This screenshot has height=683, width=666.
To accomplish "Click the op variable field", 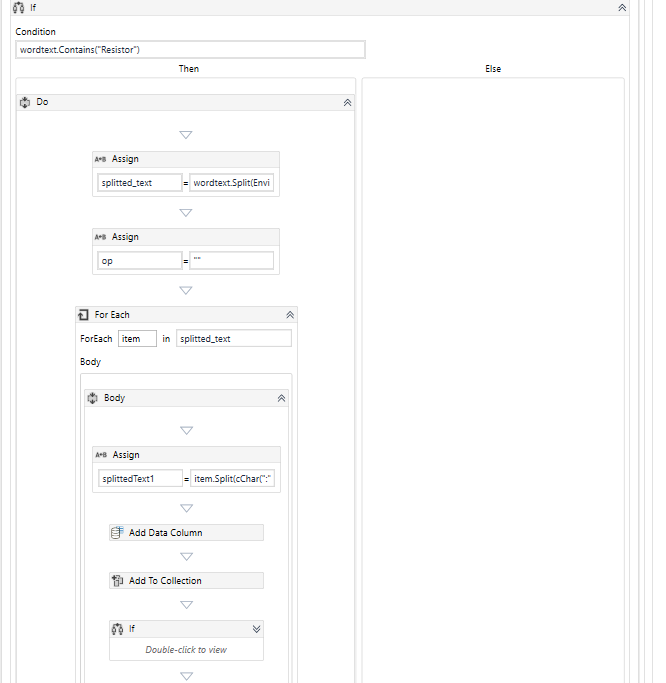I will tap(139, 261).
